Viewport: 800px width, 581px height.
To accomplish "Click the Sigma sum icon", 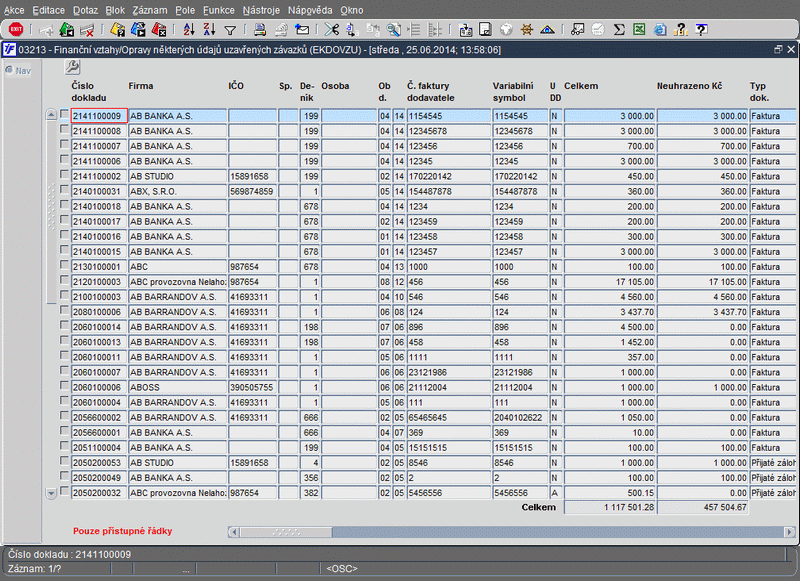I will tap(619, 30).
